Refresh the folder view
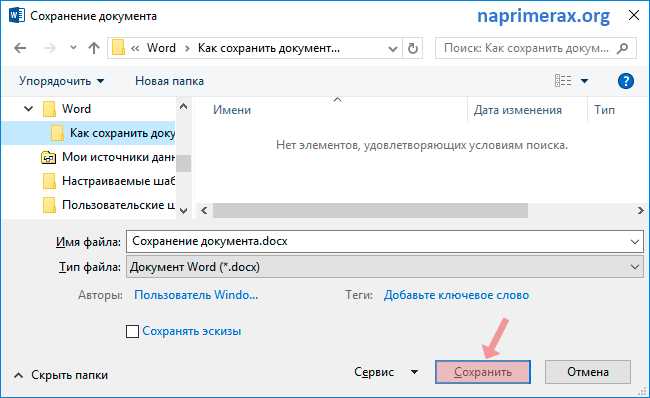Image resolution: width=650 pixels, height=398 pixels. click(x=412, y=48)
